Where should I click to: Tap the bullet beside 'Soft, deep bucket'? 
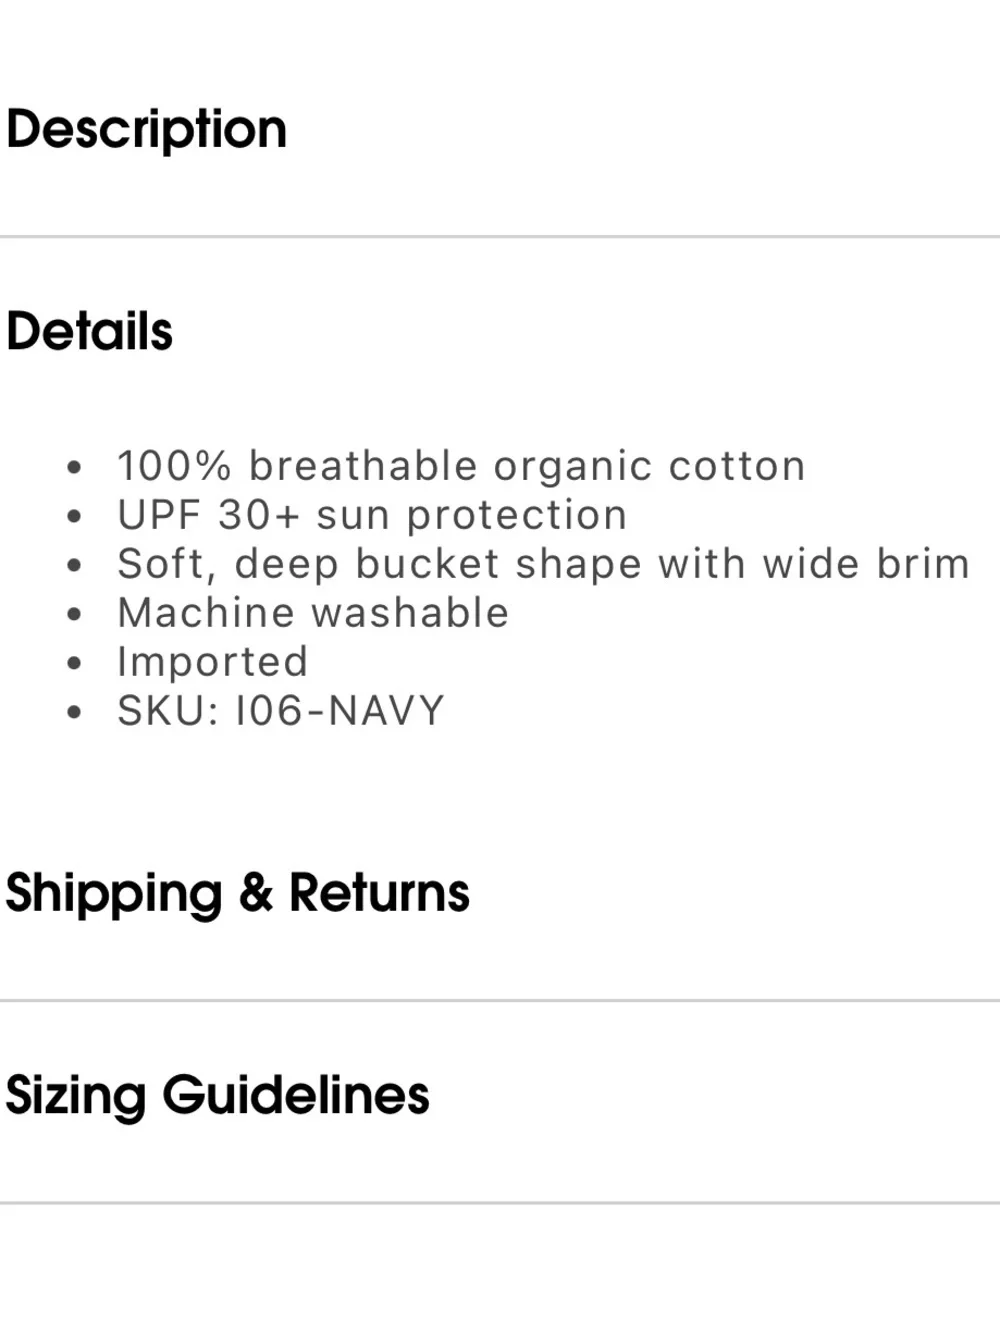pyautogui.click(x=74, y=565)
